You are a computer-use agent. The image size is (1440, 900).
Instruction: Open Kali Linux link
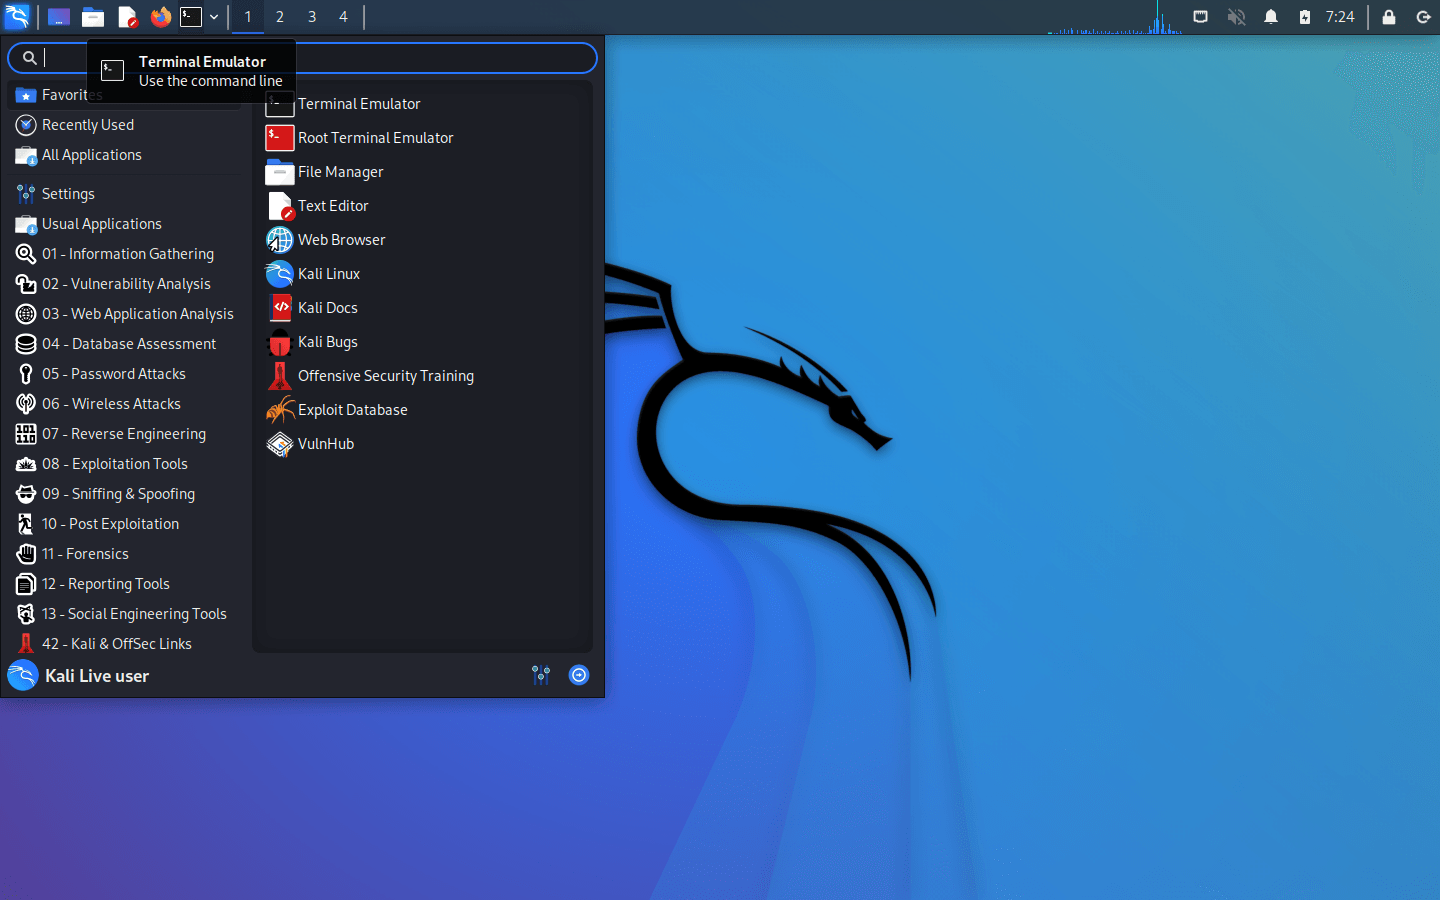click(423, 274)
